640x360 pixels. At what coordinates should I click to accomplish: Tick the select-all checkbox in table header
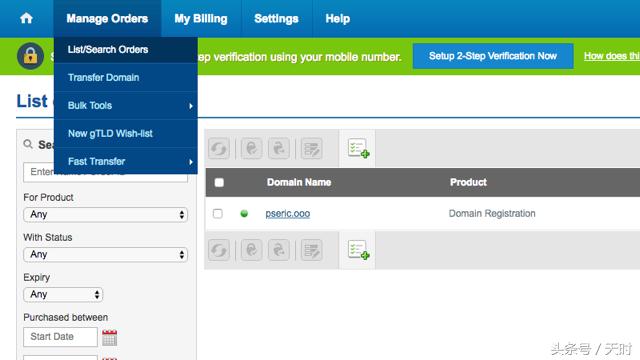(x=219, y=182)
